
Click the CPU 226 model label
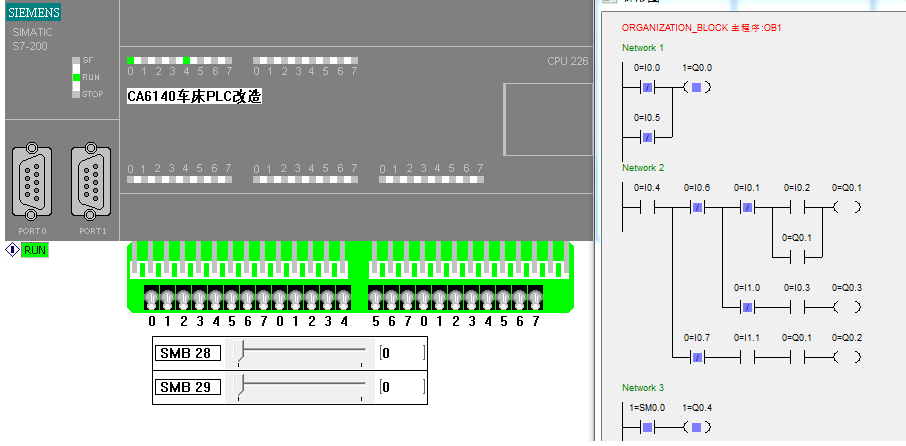point(567,61)
